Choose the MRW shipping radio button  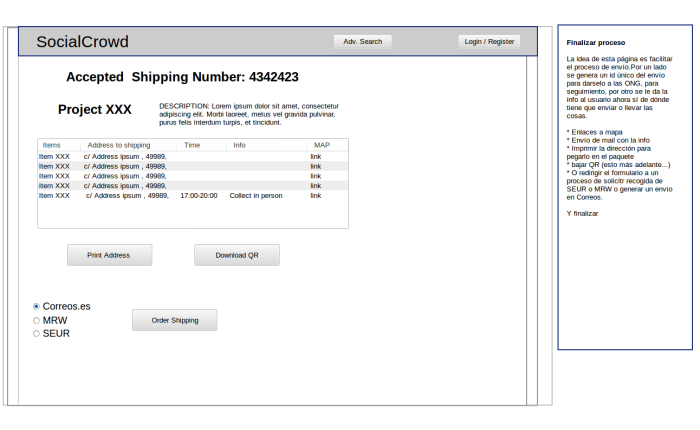point(37,320)
